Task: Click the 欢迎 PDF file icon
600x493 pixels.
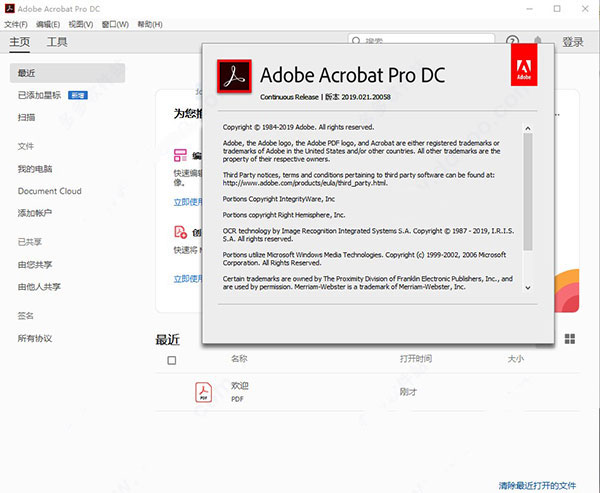Action: coord(204,392)
